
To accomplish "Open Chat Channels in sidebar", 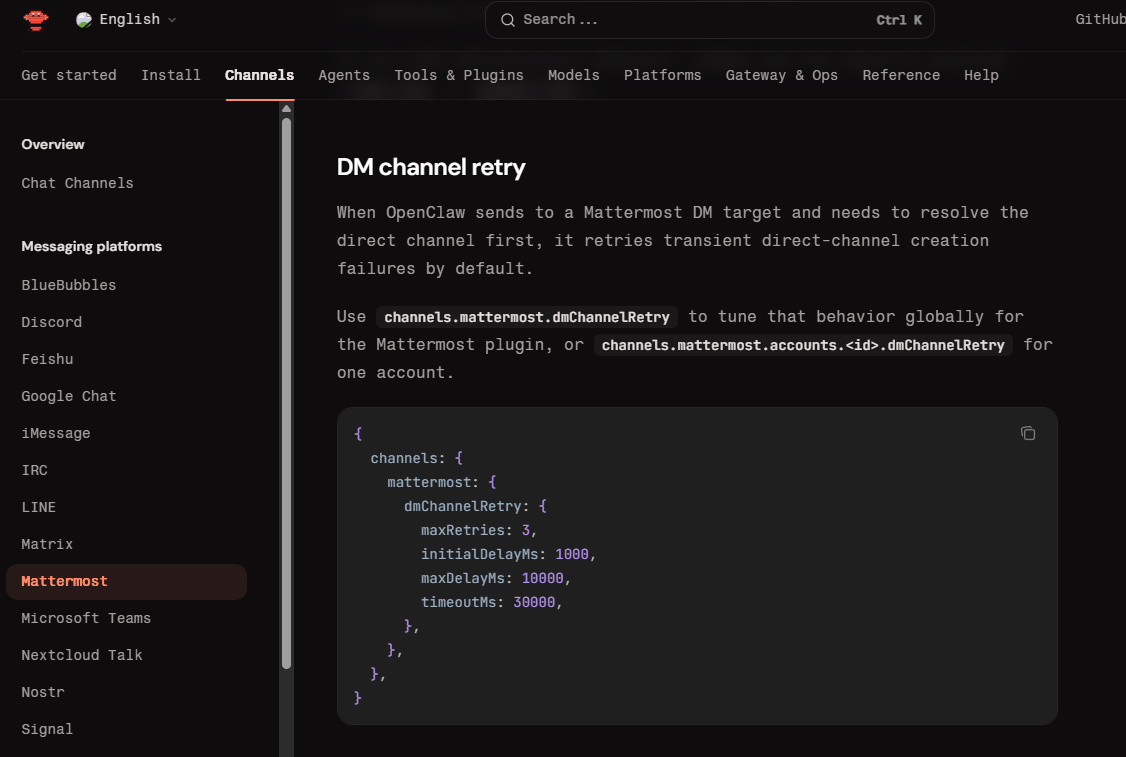I will pos(78,183).
